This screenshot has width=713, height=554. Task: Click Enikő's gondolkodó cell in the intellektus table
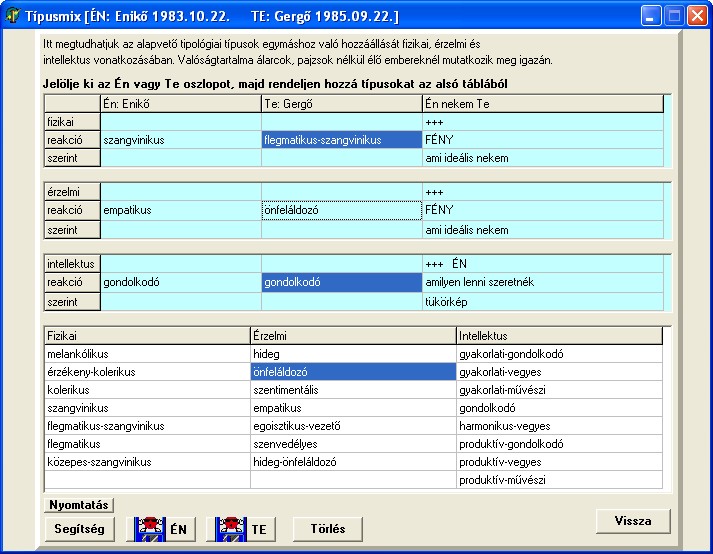coord(181,282)
